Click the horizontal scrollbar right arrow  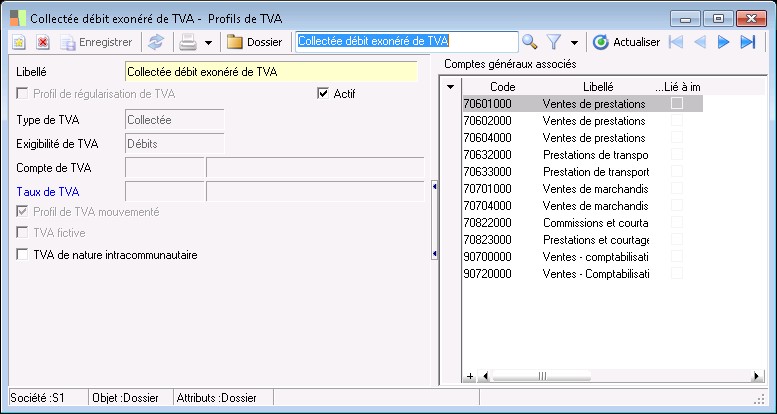(757, 376)
